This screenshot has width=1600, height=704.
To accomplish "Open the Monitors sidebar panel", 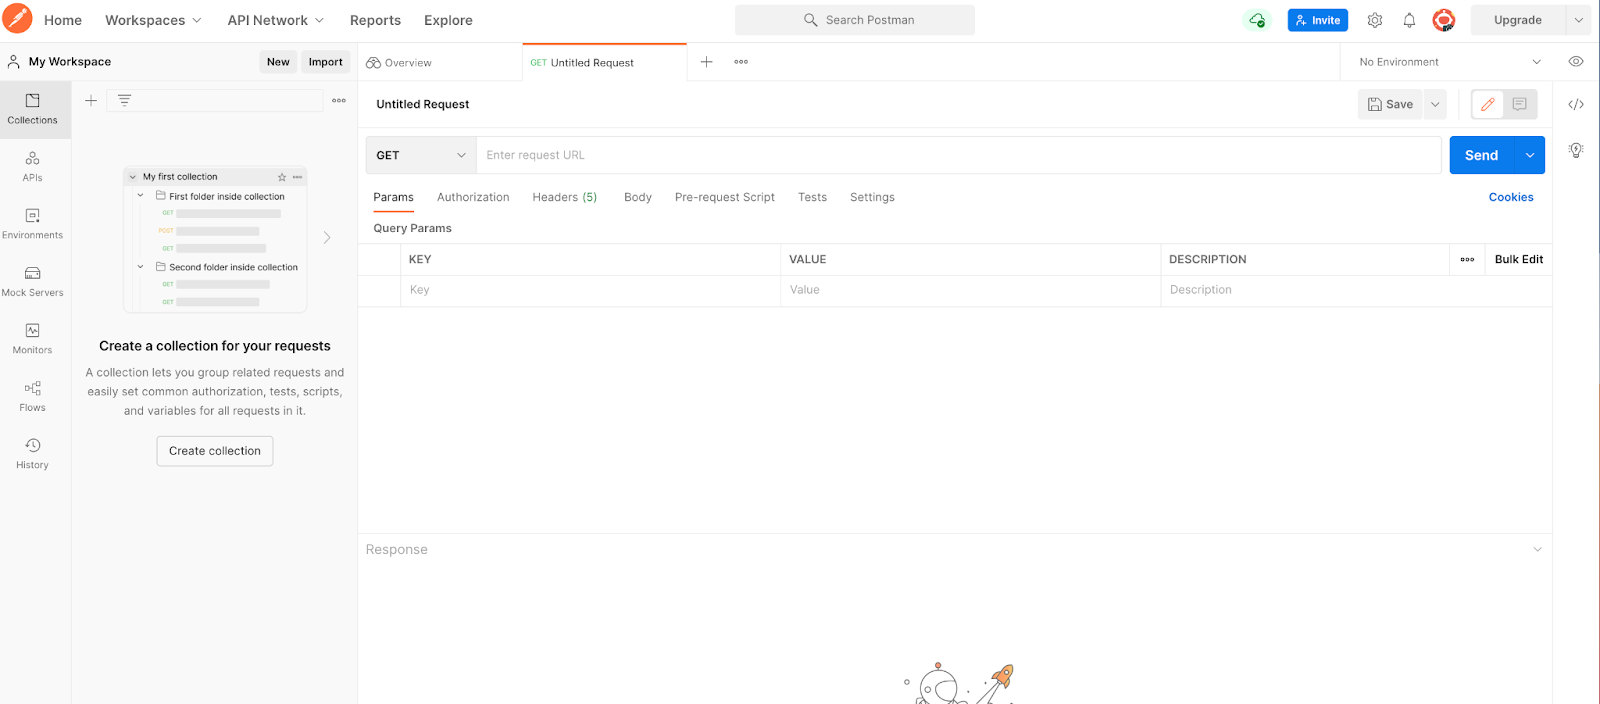I will pyautogui.click(x=33, y=339).
